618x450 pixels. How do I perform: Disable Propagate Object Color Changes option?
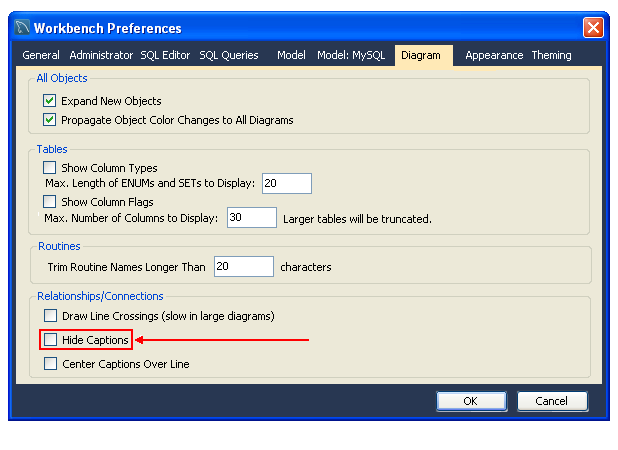(50, 120)
